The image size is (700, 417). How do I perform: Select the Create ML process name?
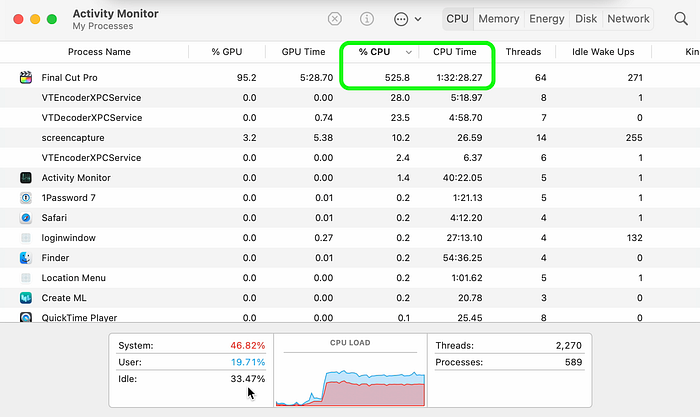64,298
